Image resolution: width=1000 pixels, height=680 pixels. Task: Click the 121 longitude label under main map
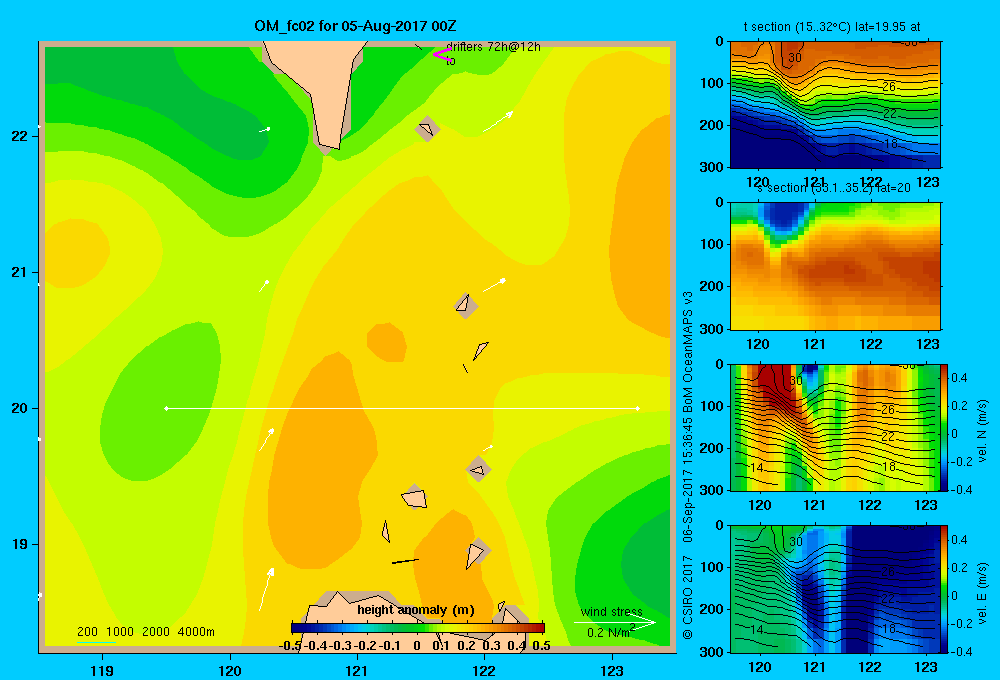pyautogui.click(x=357, y=670)
